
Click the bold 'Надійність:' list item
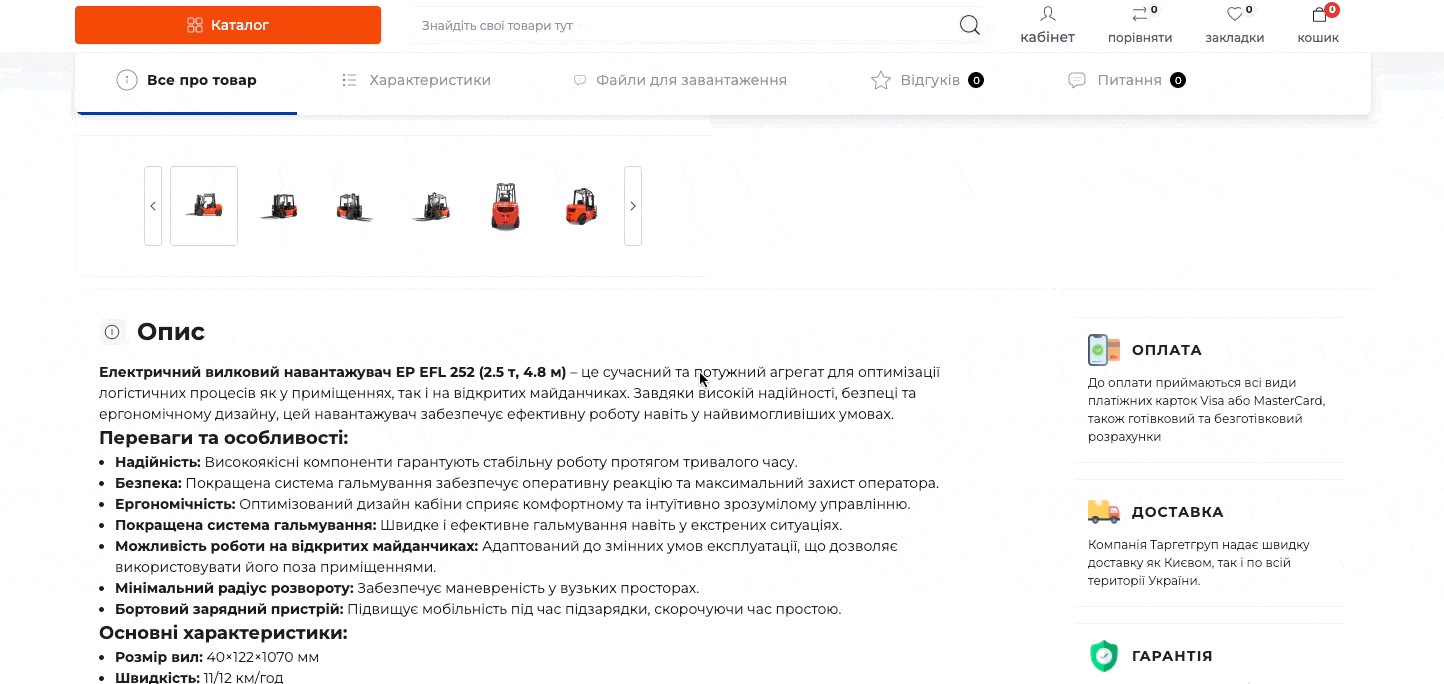coord(158,462)
